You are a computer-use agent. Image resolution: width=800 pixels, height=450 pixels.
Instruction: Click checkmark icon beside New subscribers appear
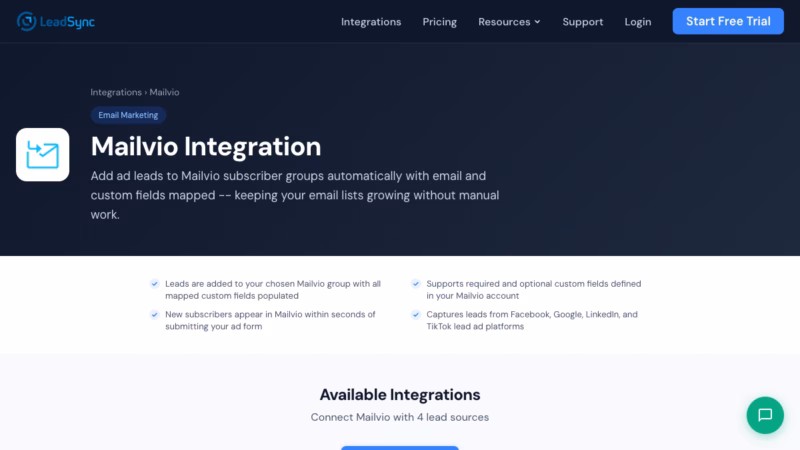[x=154, y=314]
